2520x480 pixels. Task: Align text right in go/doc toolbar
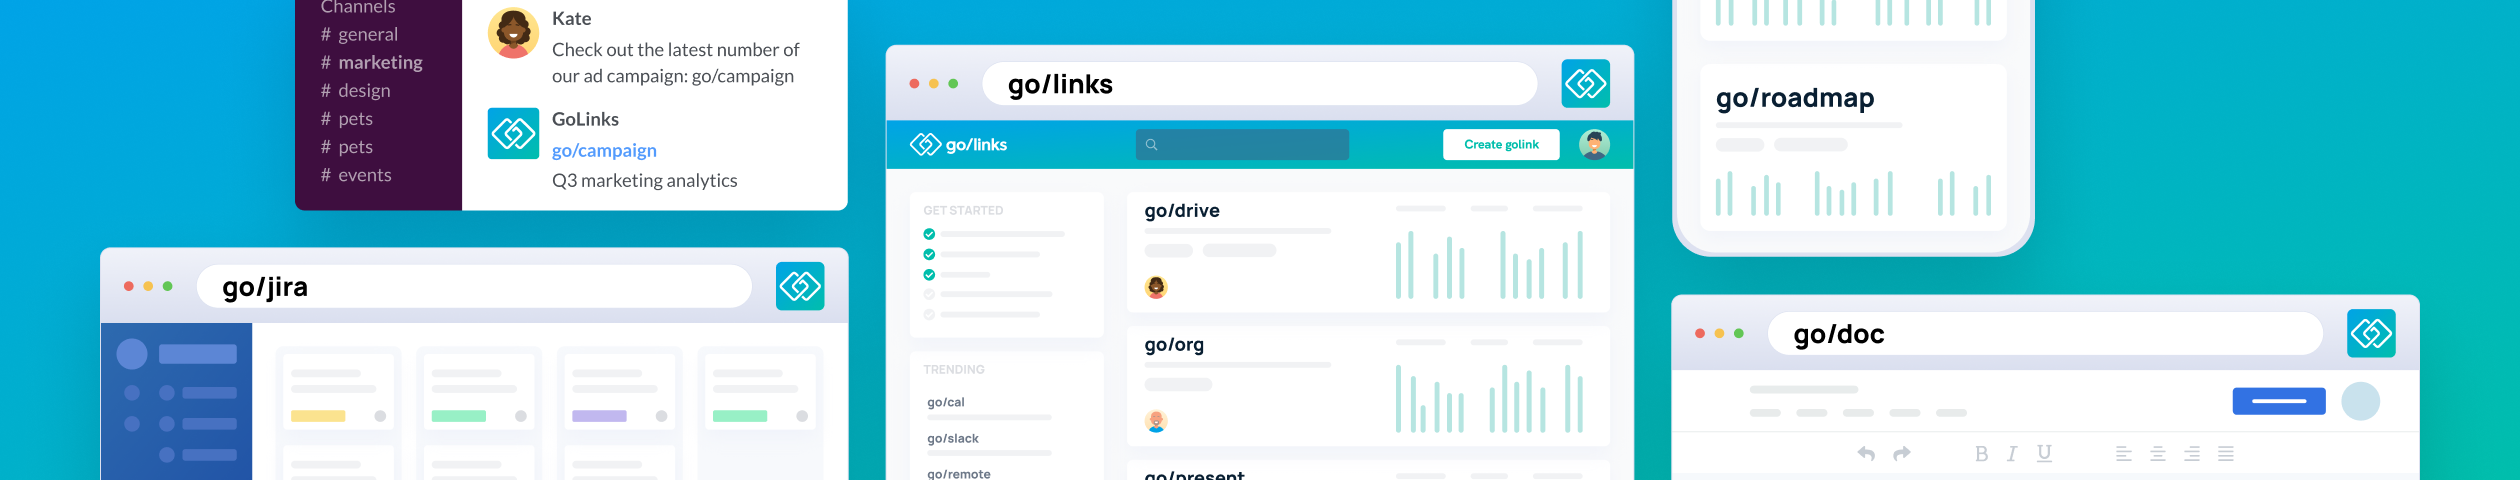[x=2192, y=454]
